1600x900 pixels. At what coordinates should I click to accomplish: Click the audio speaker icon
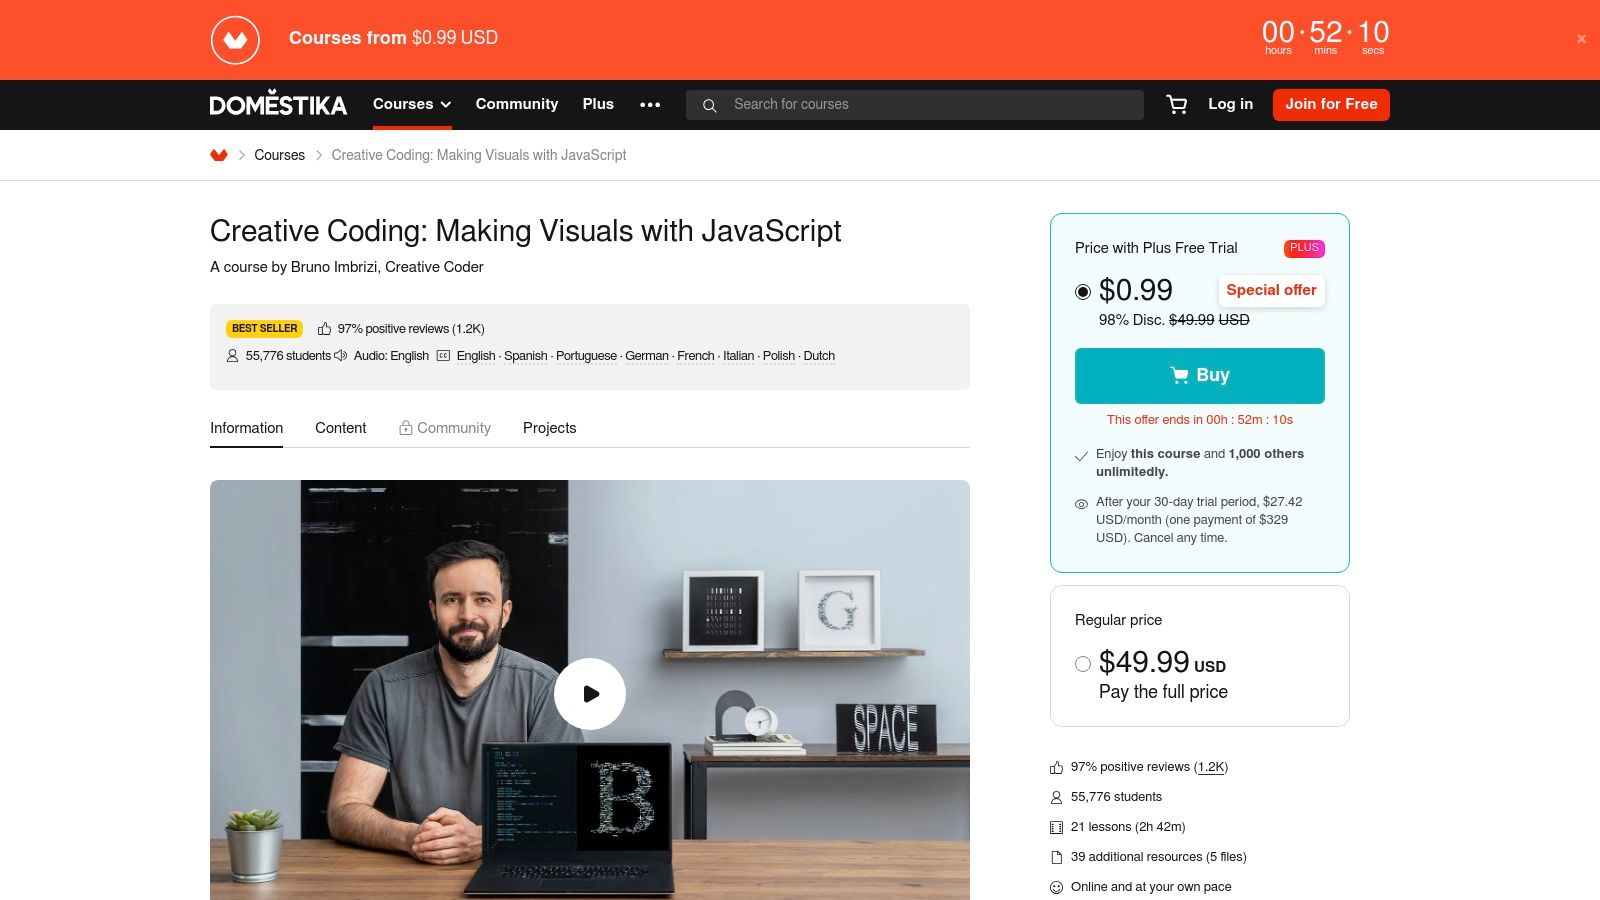[x=341, y=356]
